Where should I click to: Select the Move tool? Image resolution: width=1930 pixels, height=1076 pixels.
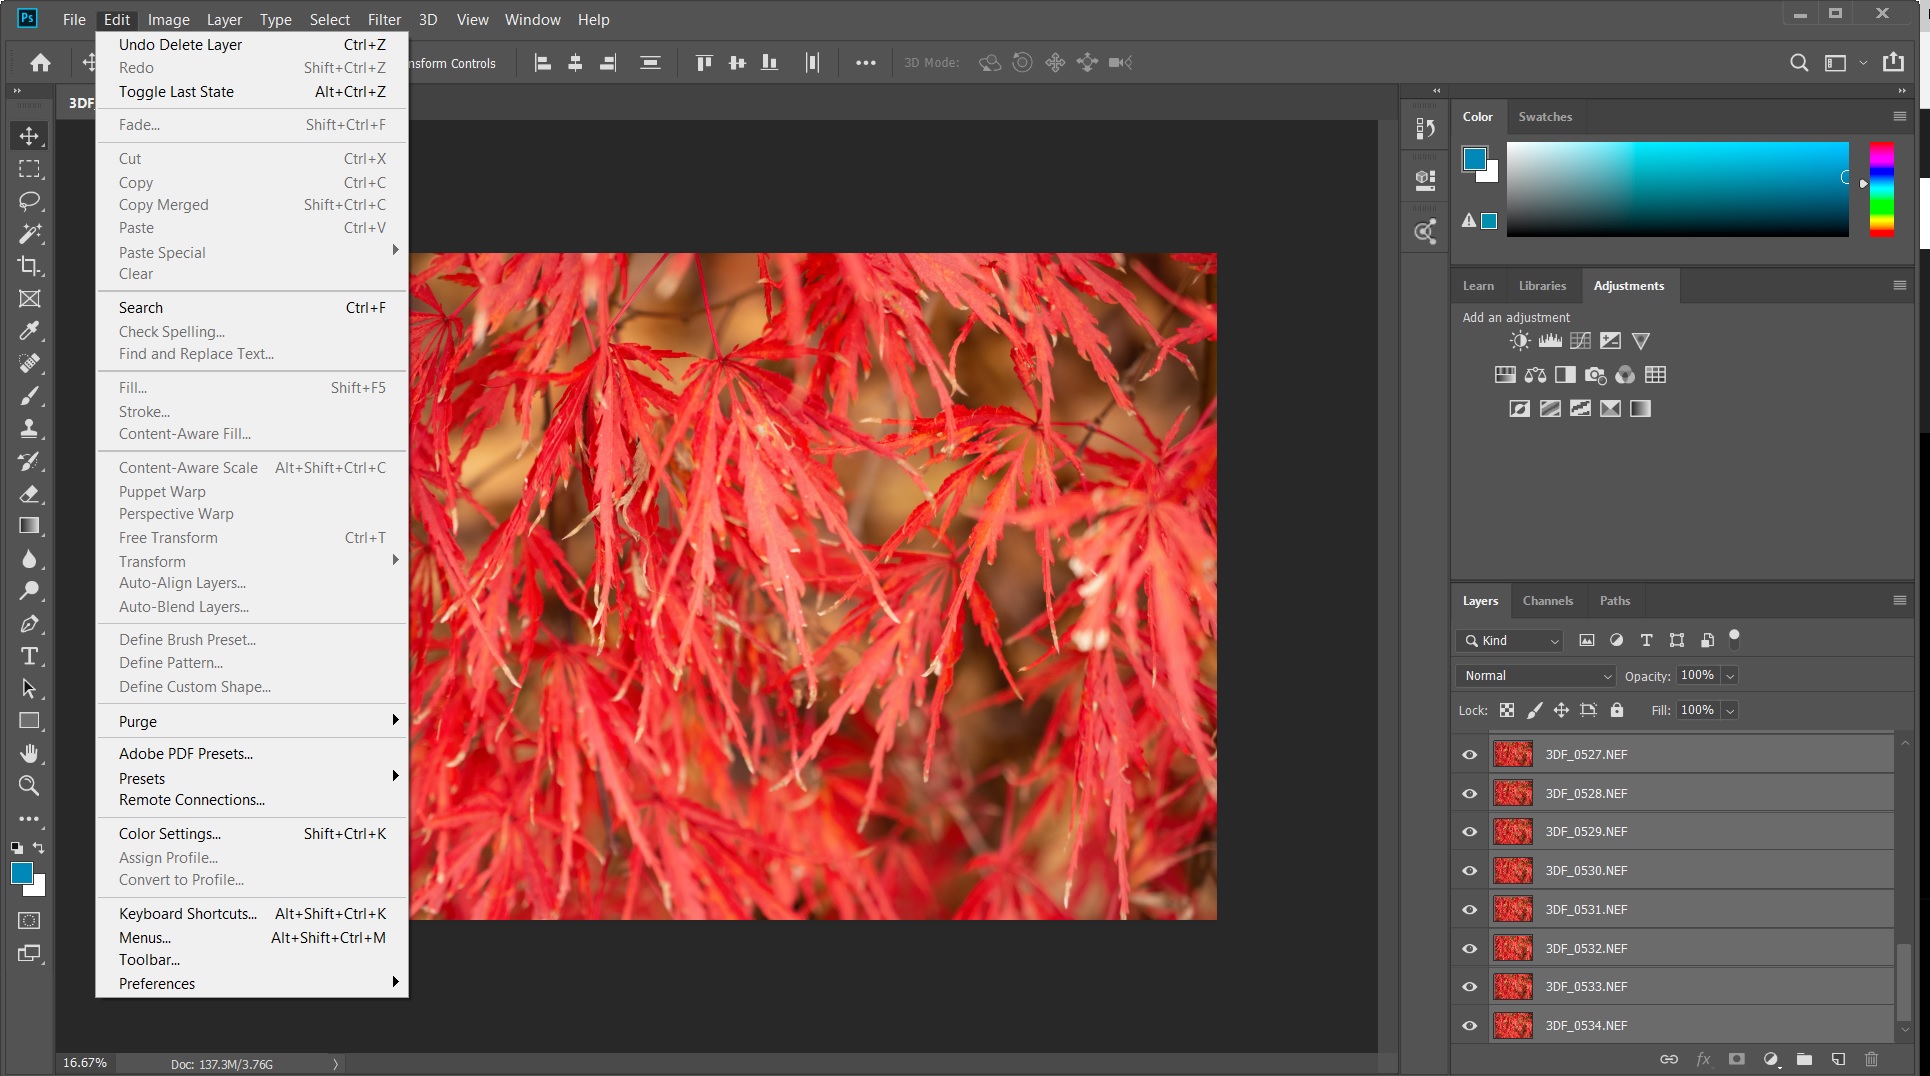(29, 136)
